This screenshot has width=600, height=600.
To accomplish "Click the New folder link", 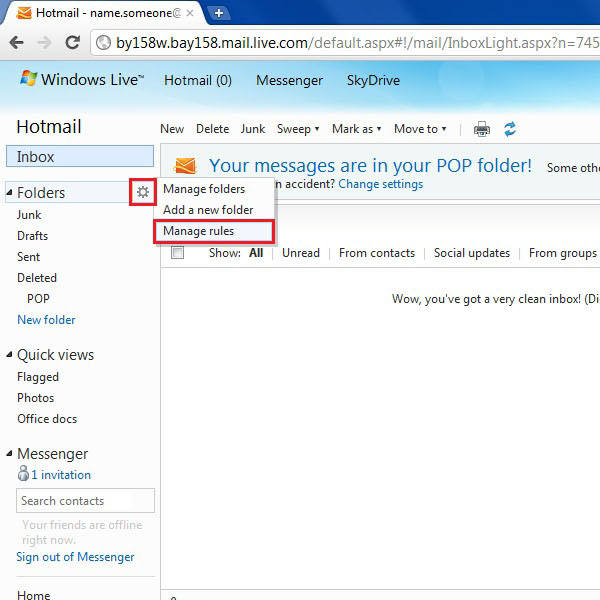I will click(46, 320).
